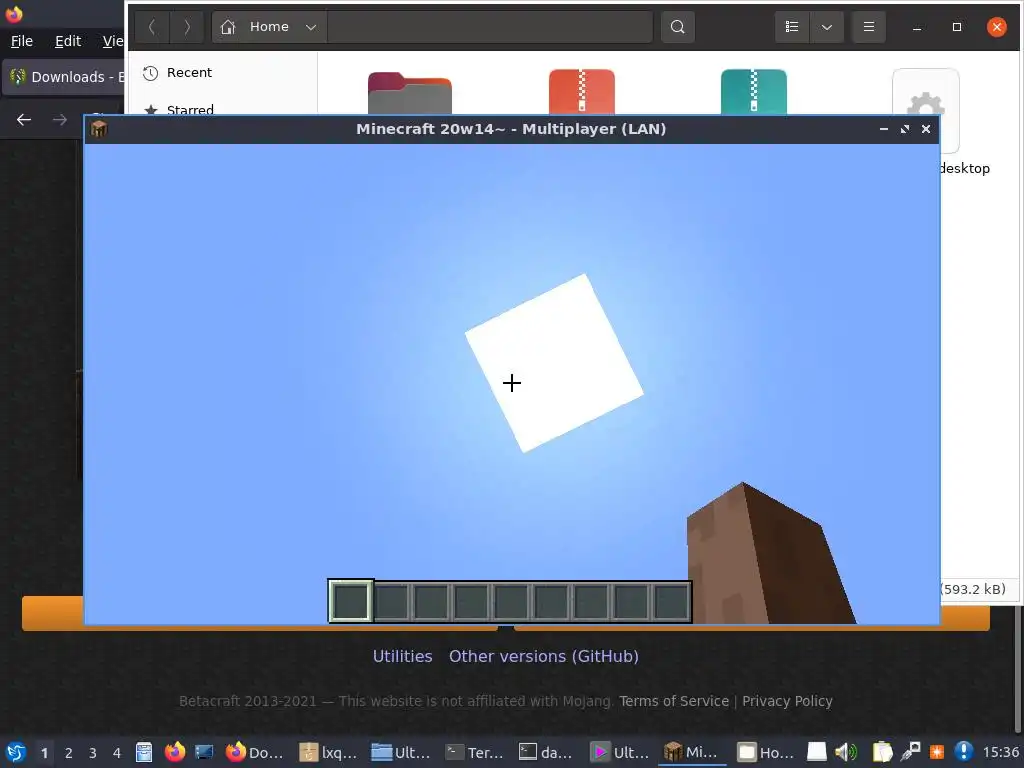The width and height of the screenshot is (1024, 768).
Task: Go back in the file manager
Action: coord(152,27)
